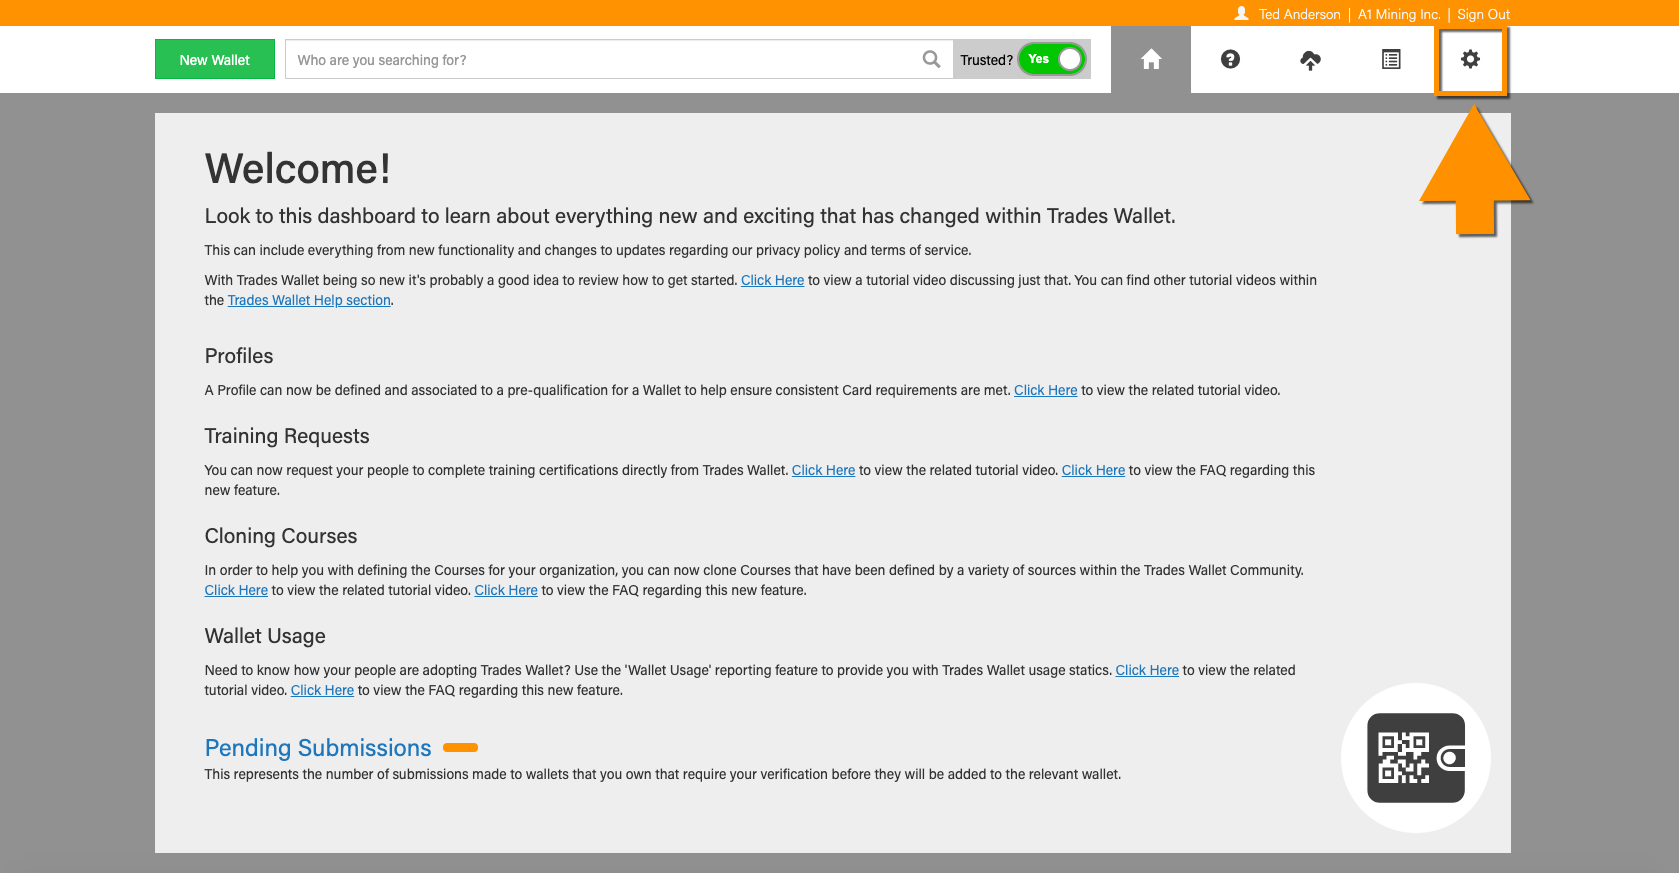Image resolution: width=1679 pixels, height=873 pixels.
Task: Focus the 'Who are you searching for?' field
Action: [600, 60]
